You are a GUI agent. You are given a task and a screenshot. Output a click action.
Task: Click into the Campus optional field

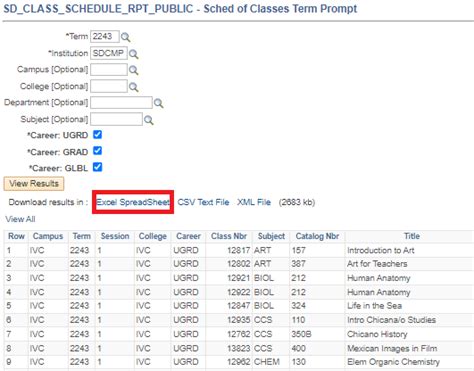[109, 70]
